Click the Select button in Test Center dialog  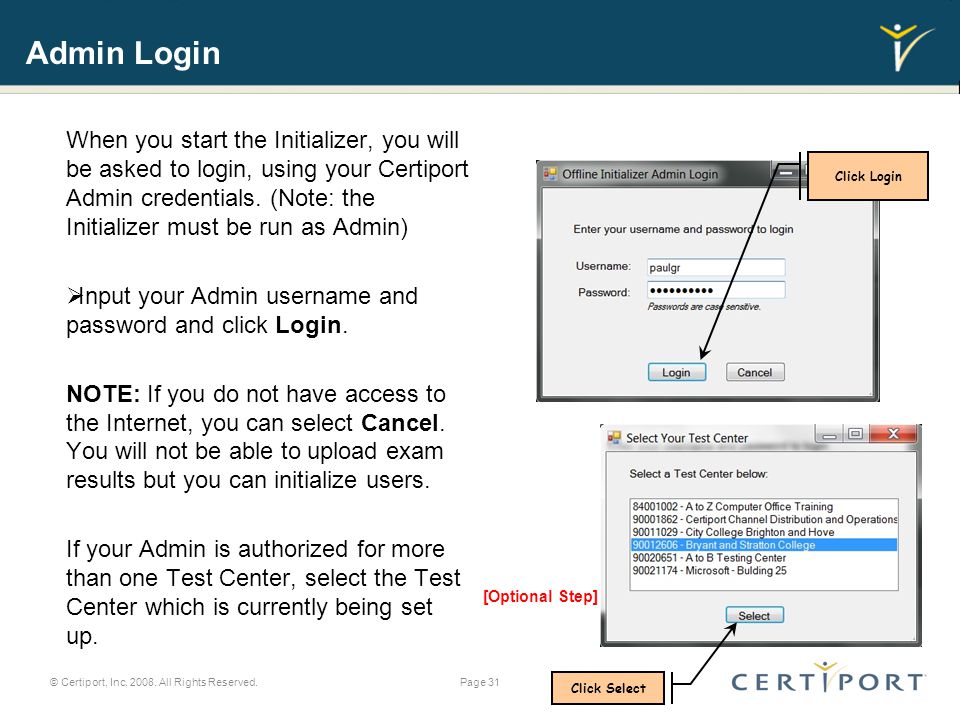click(x=754, y=615)
